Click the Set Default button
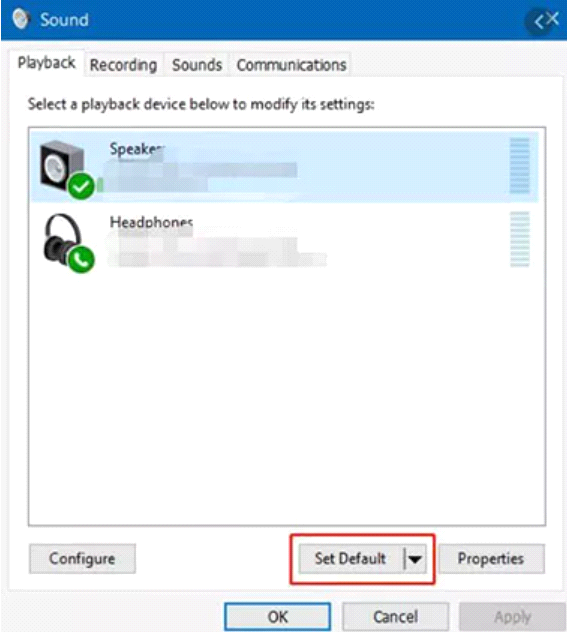 click(x=350, y=559)
